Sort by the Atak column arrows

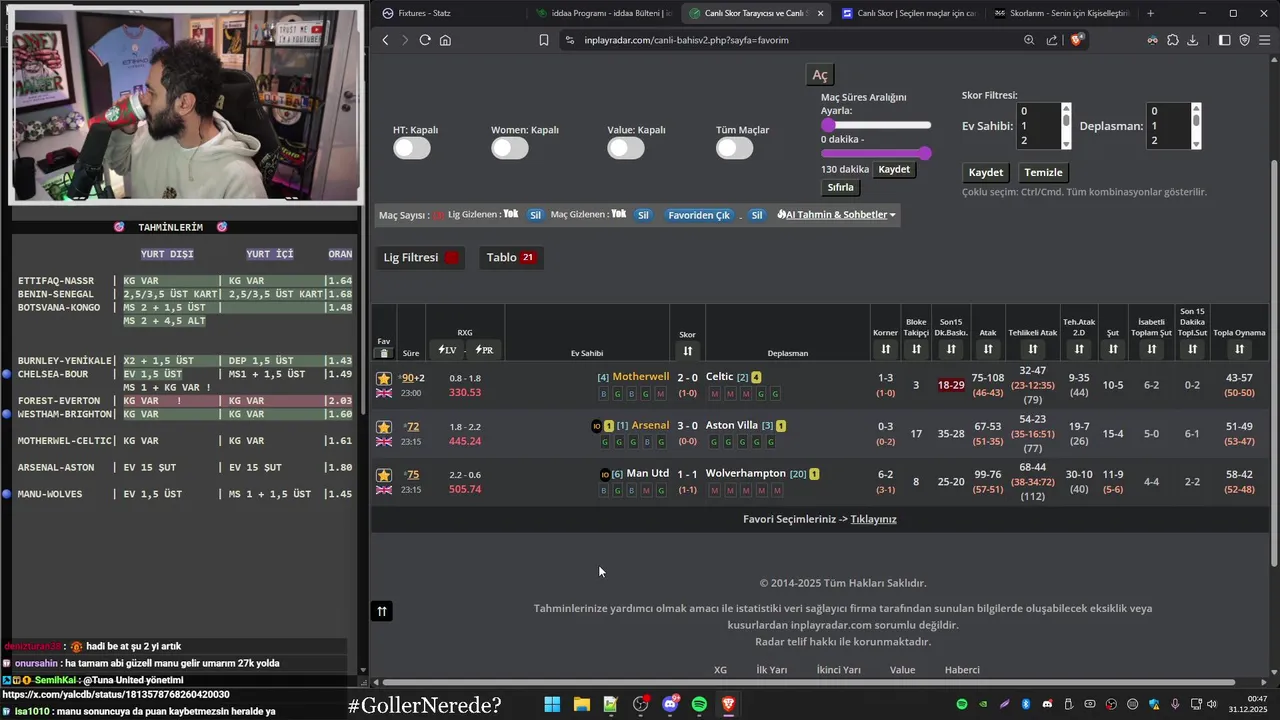988,349
